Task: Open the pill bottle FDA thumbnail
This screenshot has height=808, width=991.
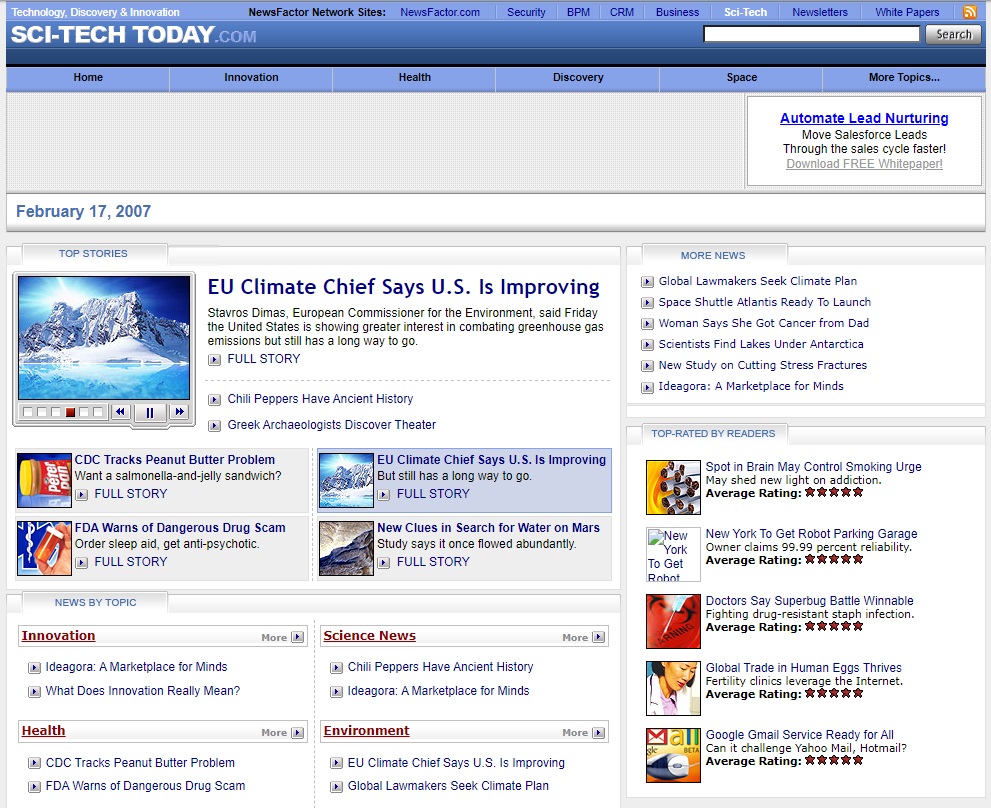Action: pyautogui.click(x=44, y=548)
